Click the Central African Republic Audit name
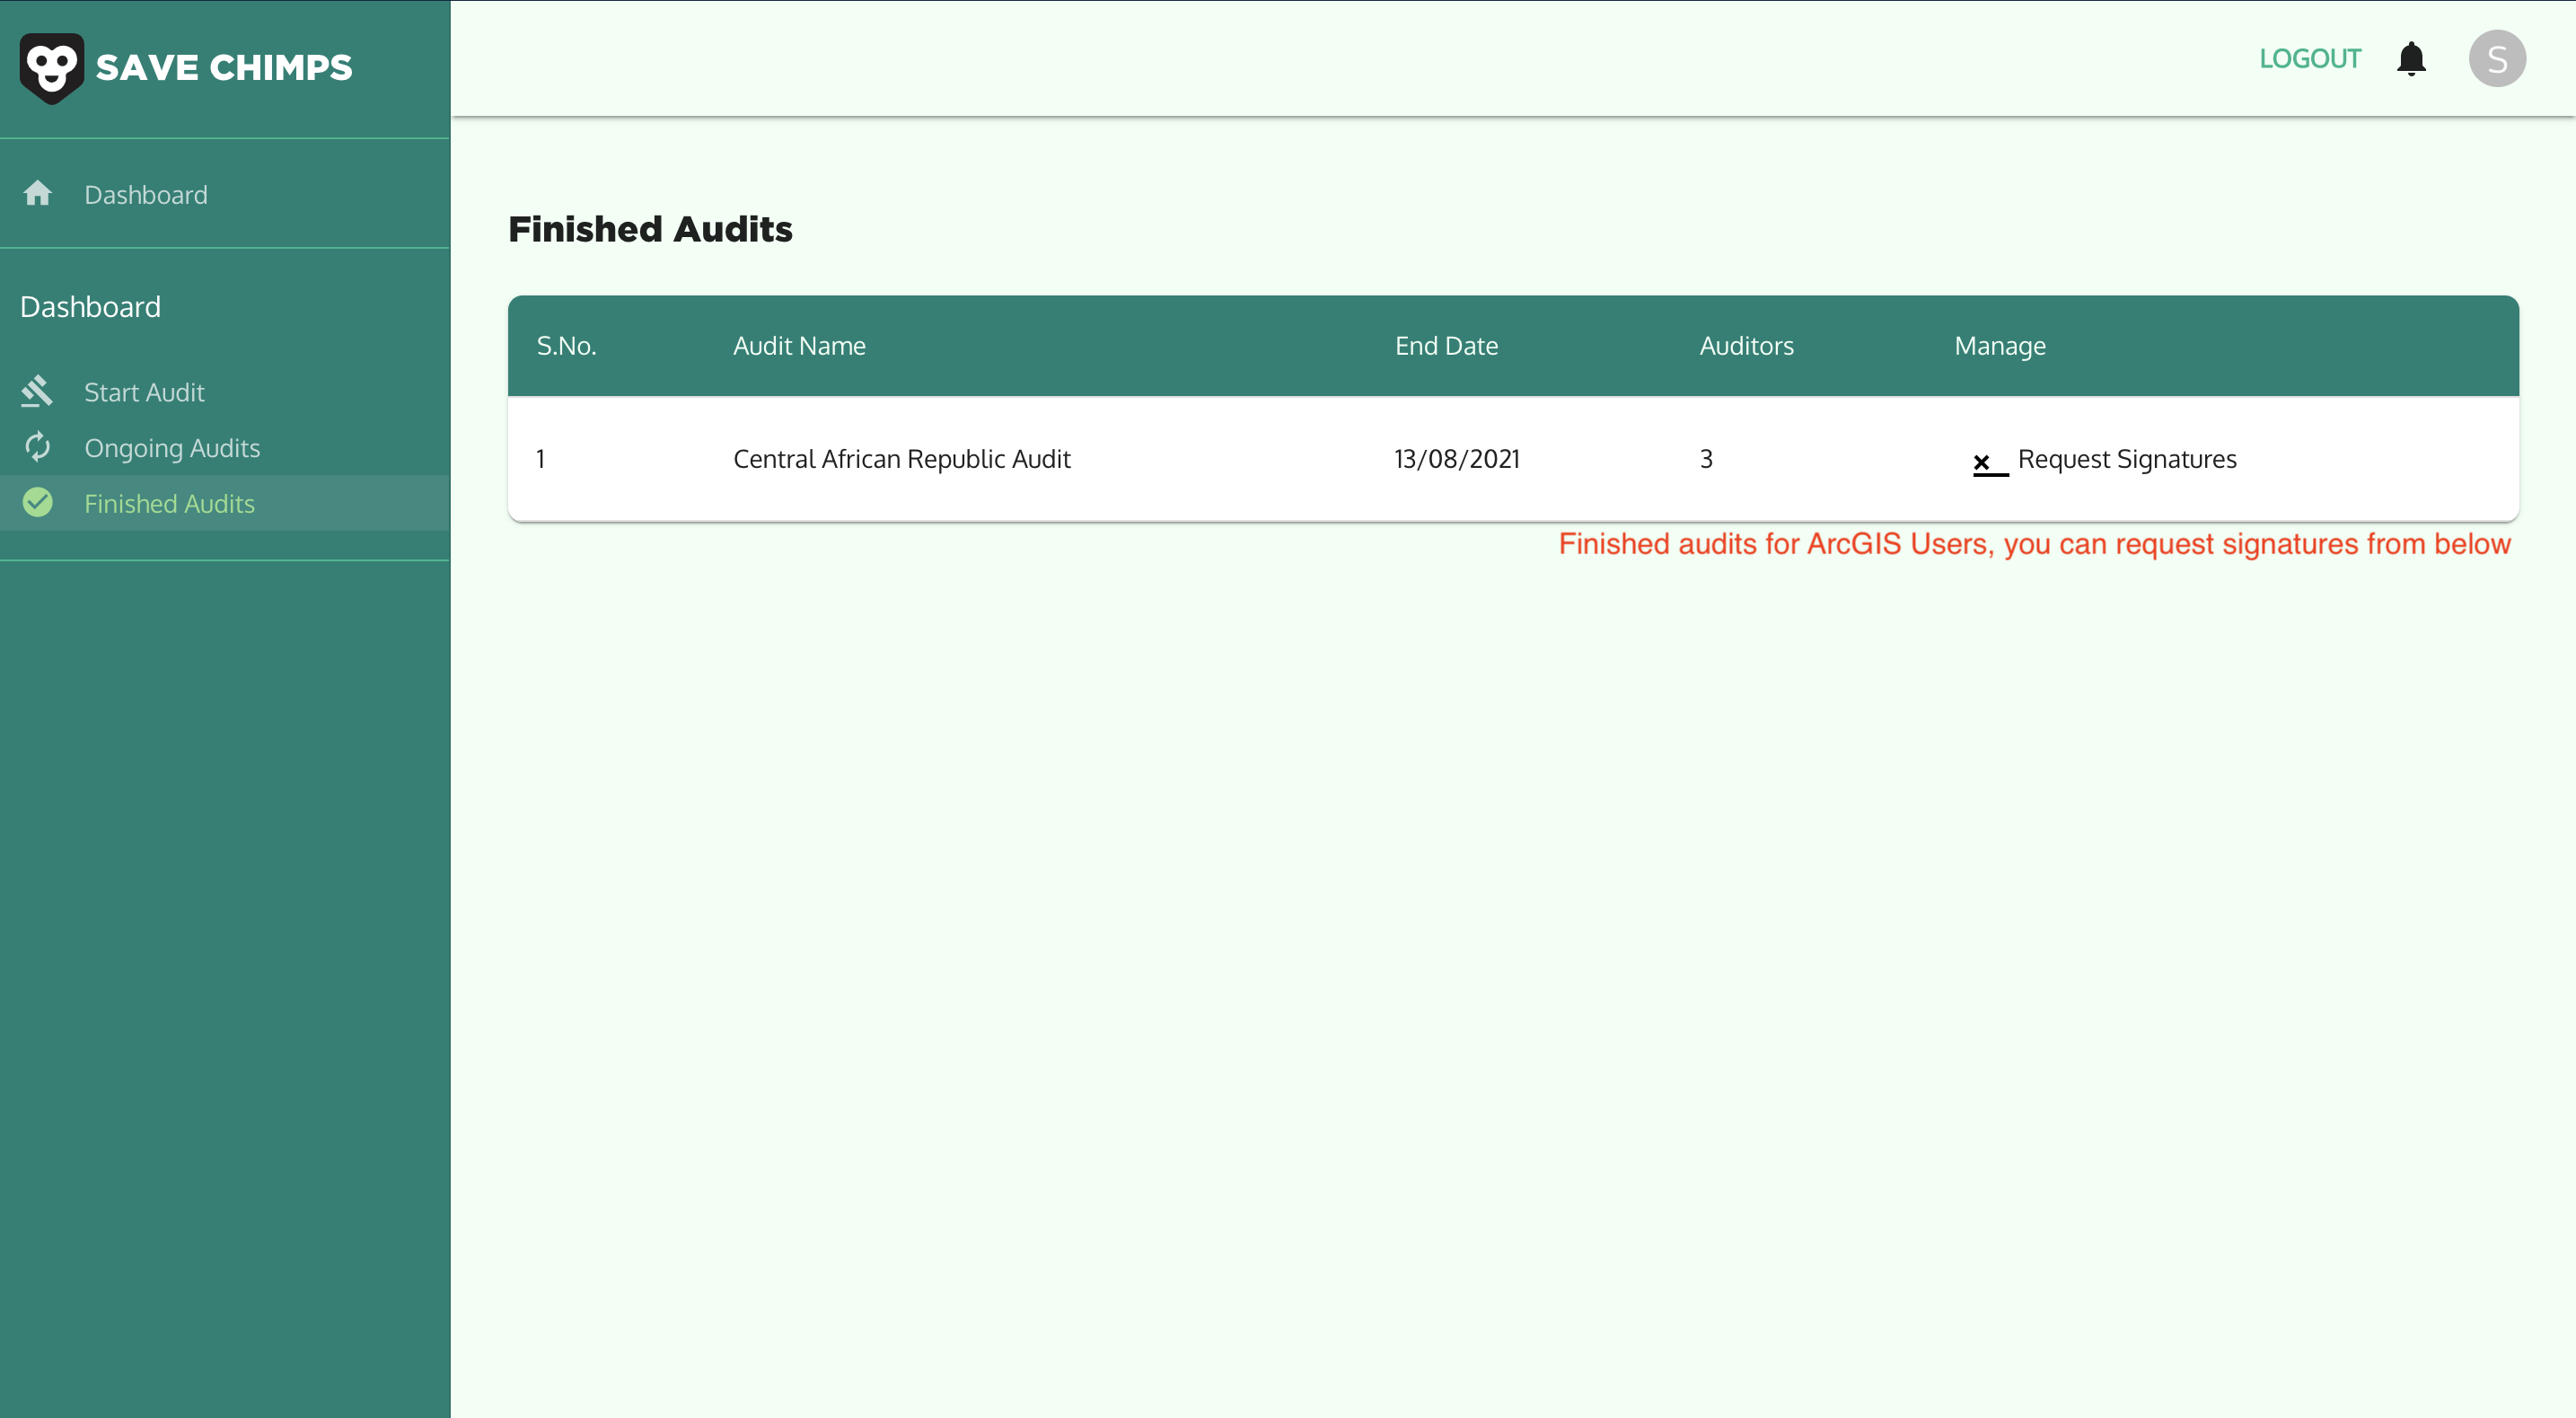The width and height of the screenshot is (2576, 1418). [901, 459]
